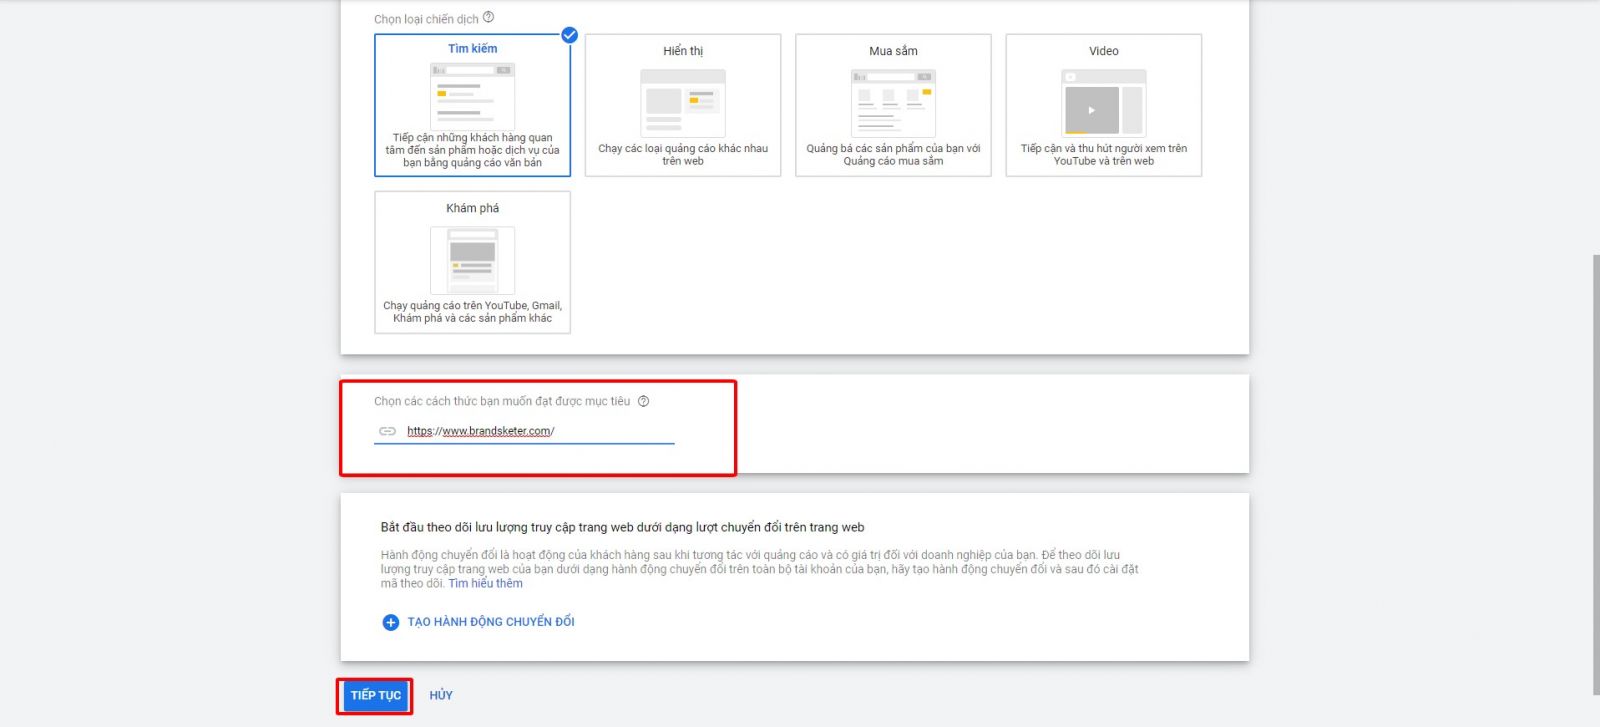Click the page vertical scrollbar
Viewport: 1600px width, 727px height.
1596,475
